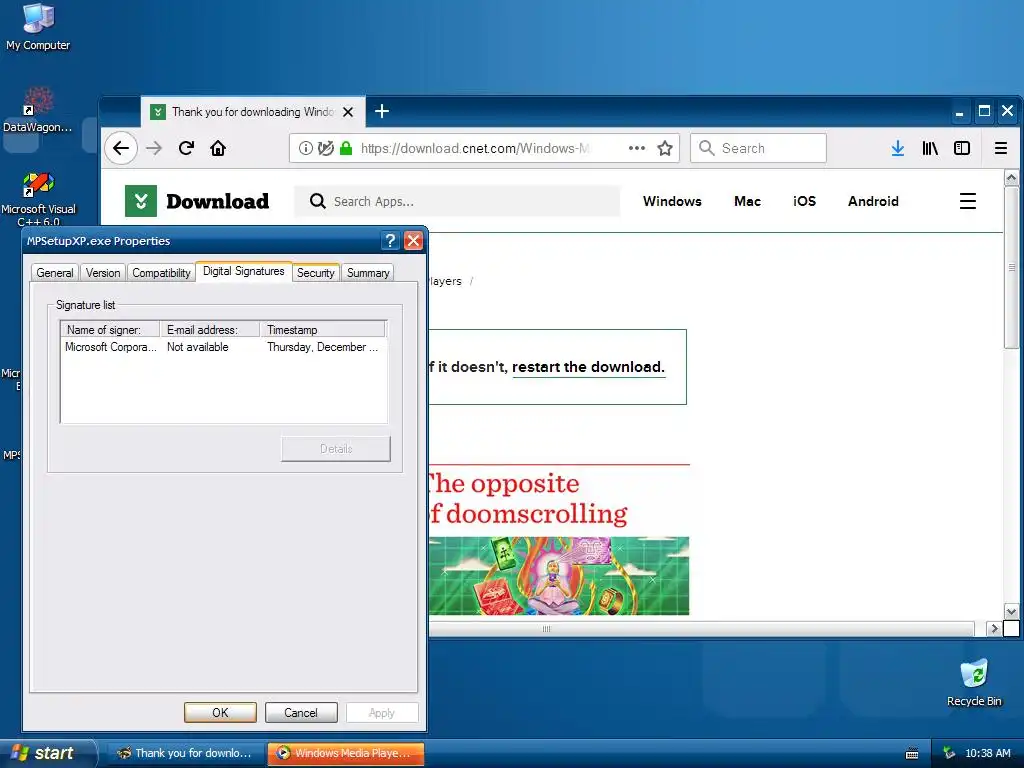This screenshot has width=1024, height=768.
Task: Click magnifier icon in Search Apps box
Action: tap(317, 201)
